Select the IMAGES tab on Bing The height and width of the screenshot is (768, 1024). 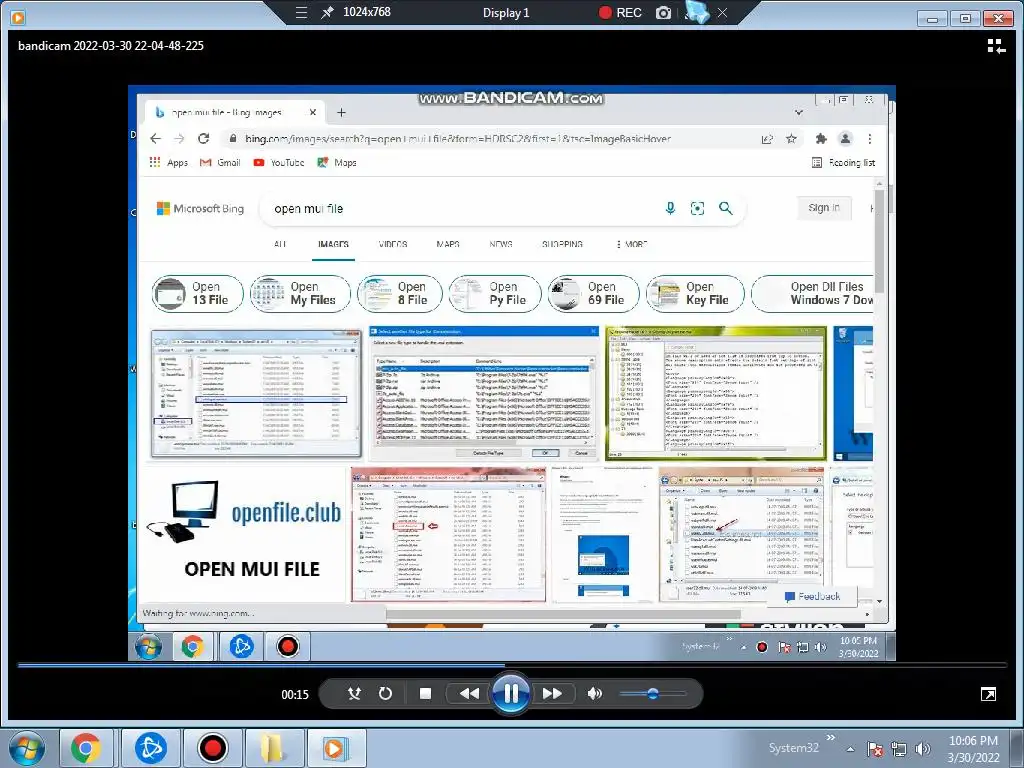click(x=333, y=244)
